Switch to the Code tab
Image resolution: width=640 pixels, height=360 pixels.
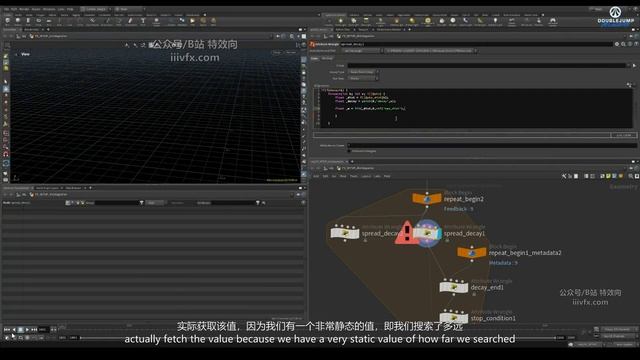[x=315, y=58]
